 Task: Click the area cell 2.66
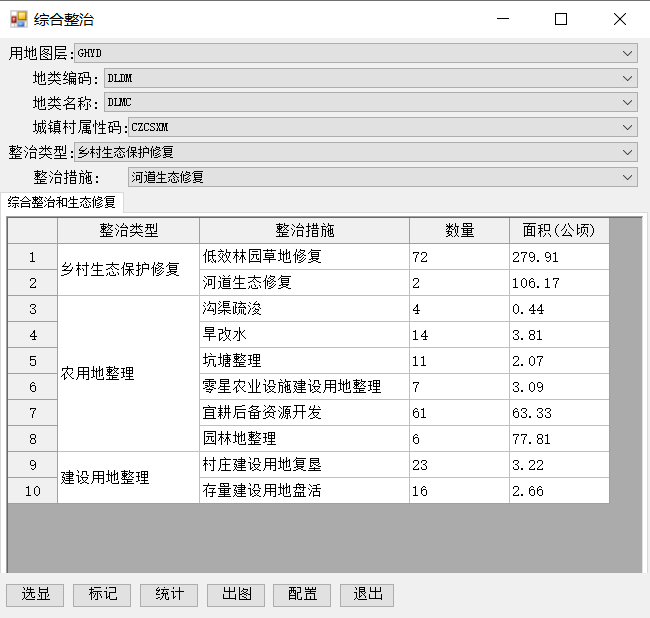click(x=559, y=491)
